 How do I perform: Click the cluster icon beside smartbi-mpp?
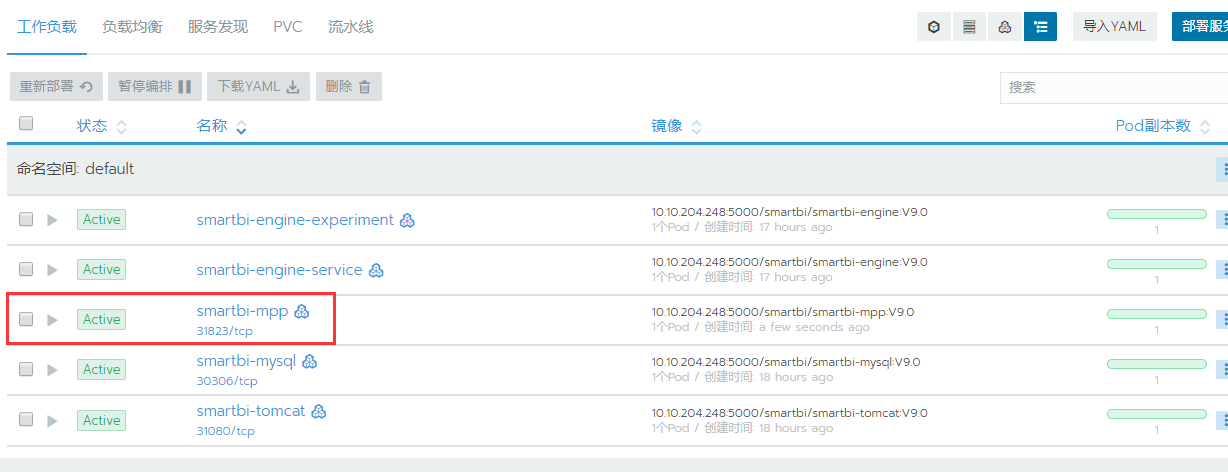tap(302, 311)
